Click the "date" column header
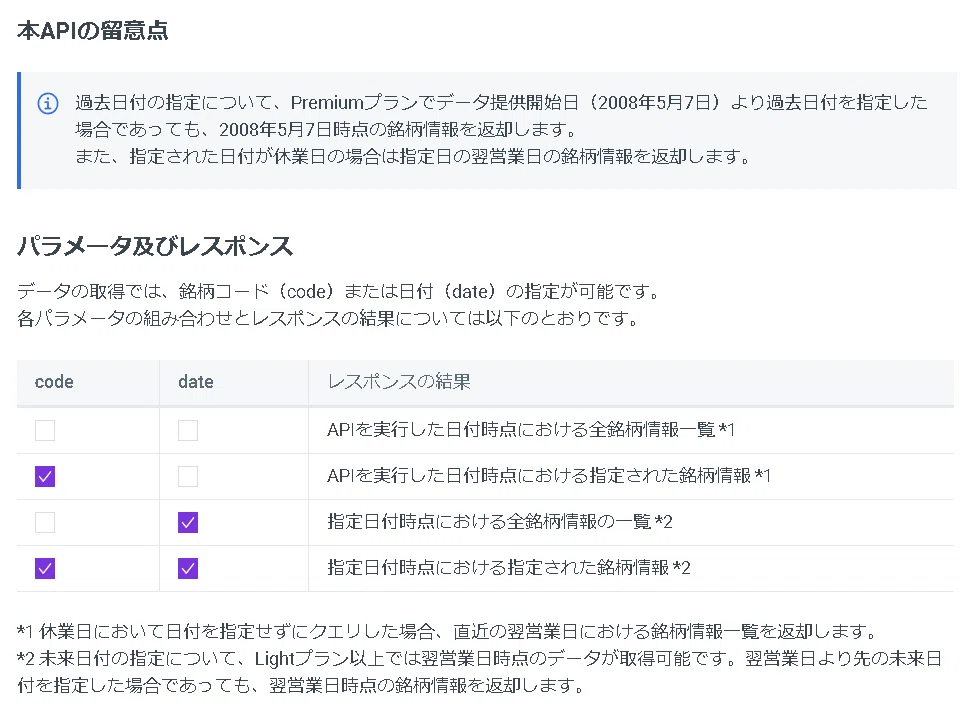The image size is (964, 711). coord(196,382)
